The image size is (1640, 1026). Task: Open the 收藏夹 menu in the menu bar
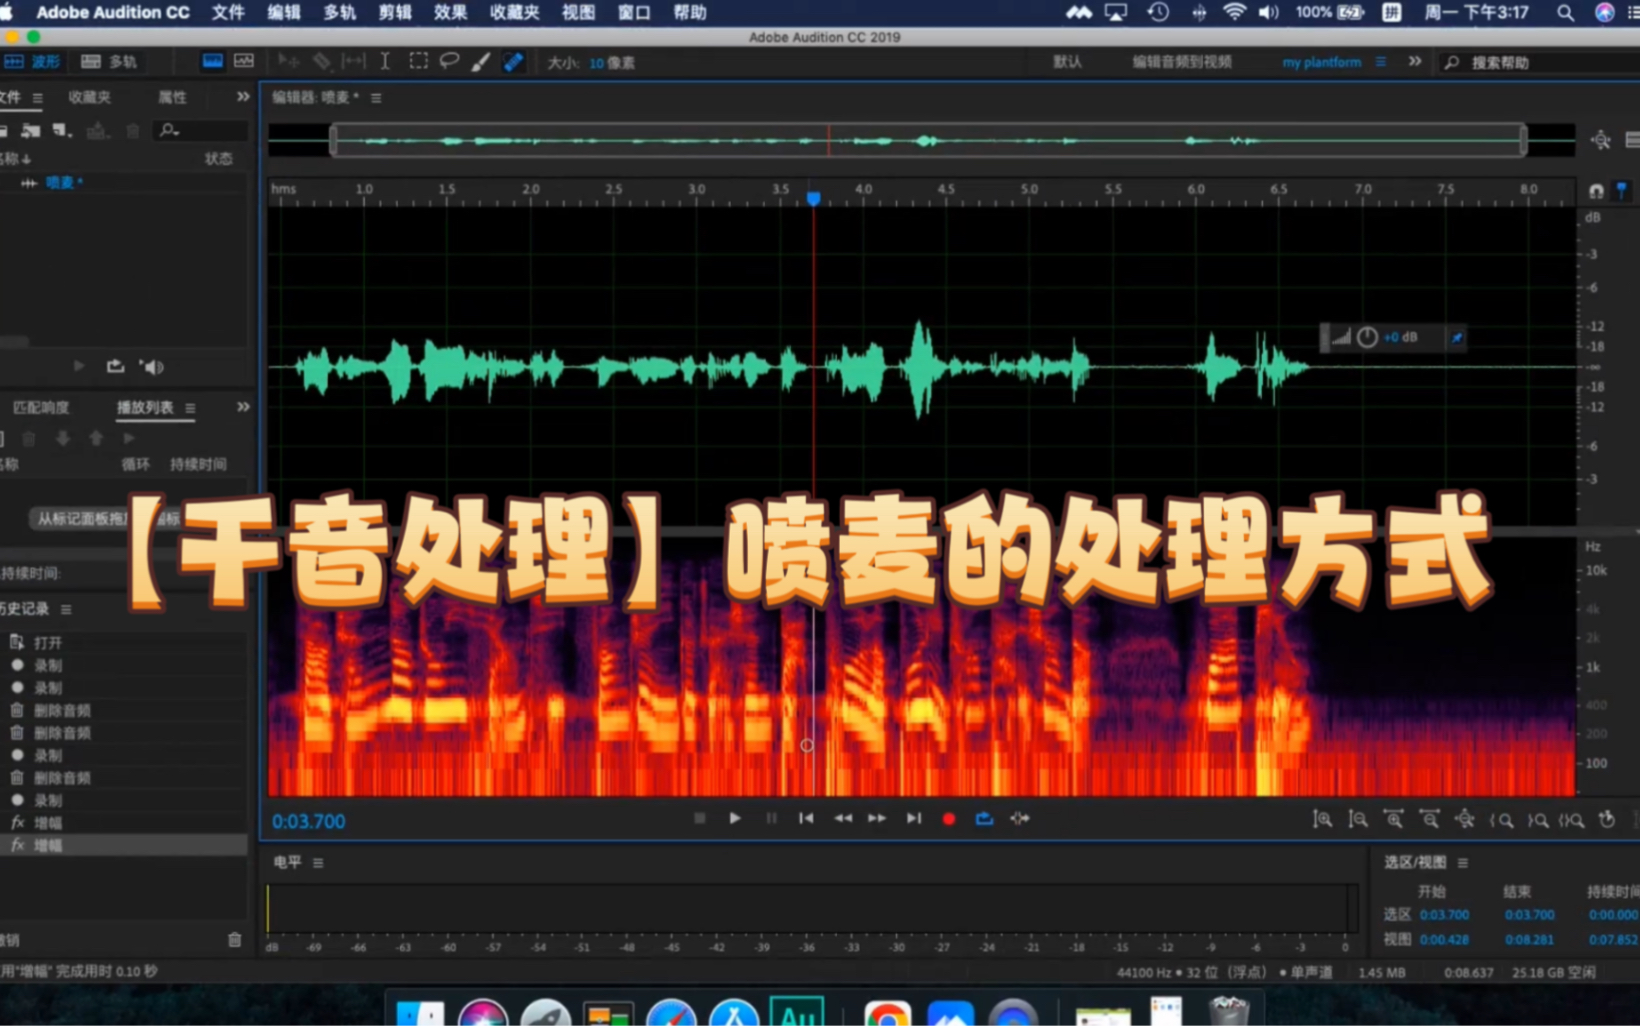tap(514, 12)
